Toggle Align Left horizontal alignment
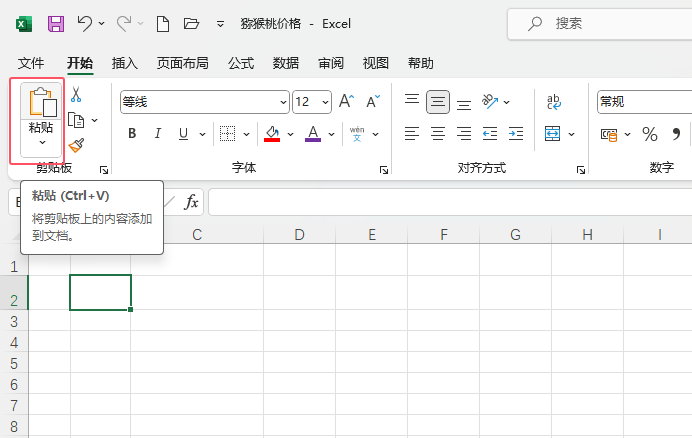Screen dimensions: 692x438 [x=412, y=133]
